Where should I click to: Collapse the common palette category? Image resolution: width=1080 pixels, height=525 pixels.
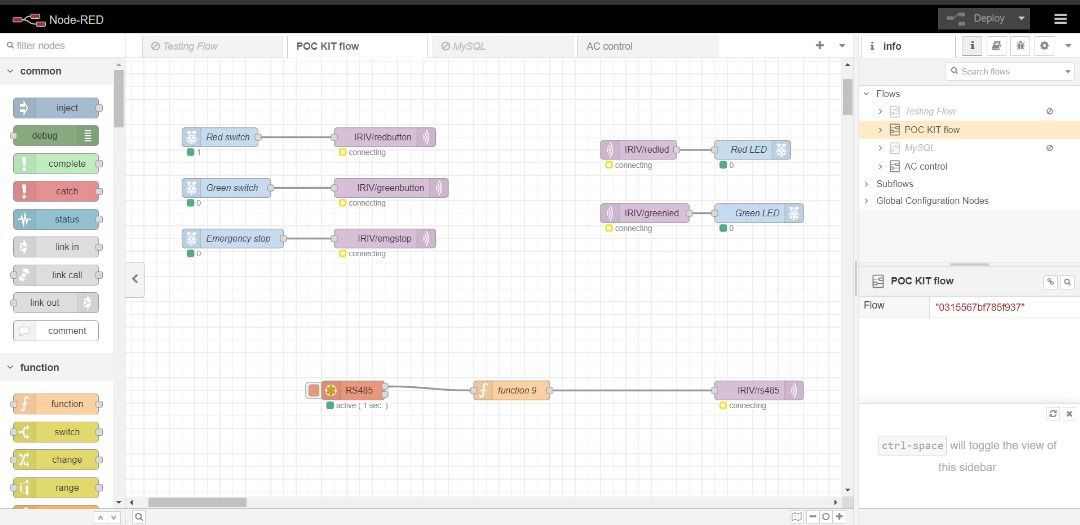[11, 71]
